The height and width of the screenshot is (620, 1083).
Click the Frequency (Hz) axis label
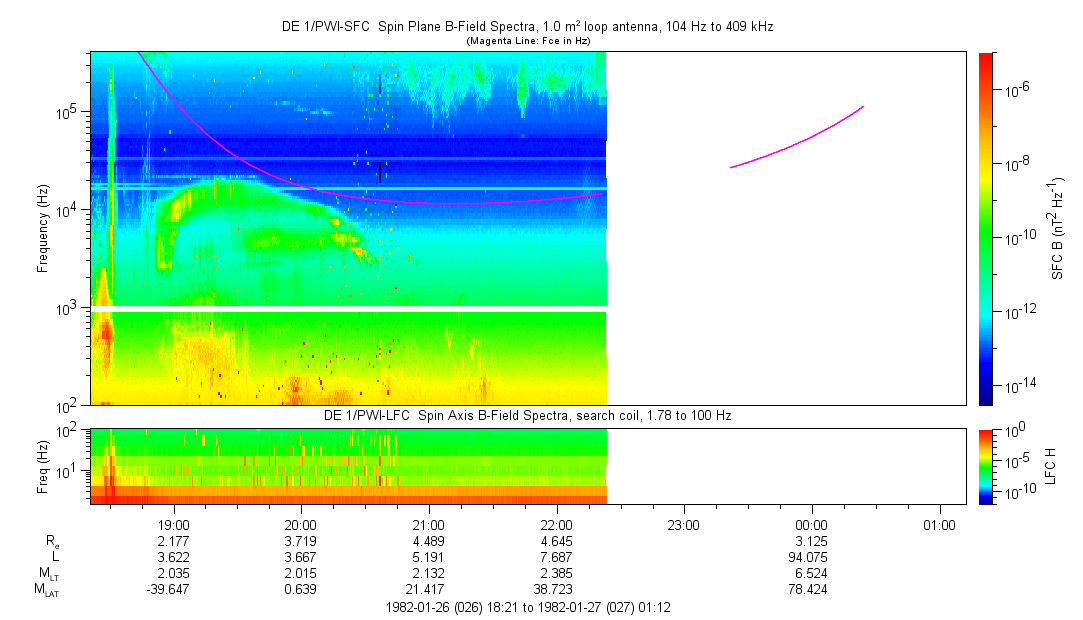click(43, 229)
